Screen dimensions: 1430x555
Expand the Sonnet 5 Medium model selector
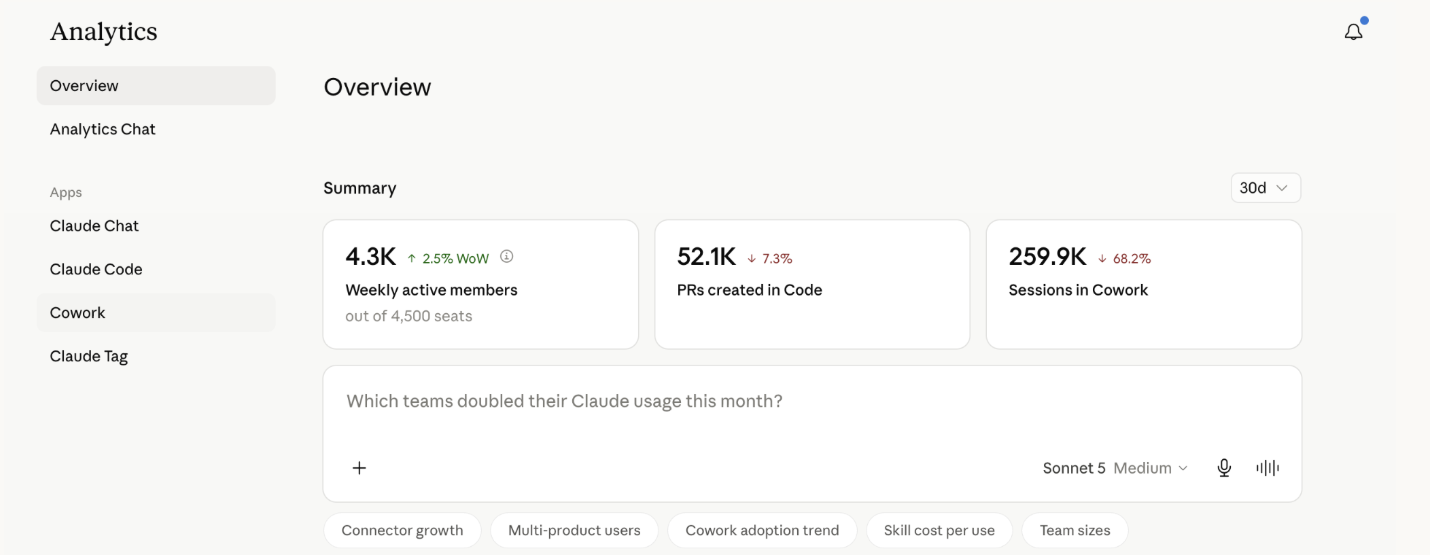[x=1115, y=468]
